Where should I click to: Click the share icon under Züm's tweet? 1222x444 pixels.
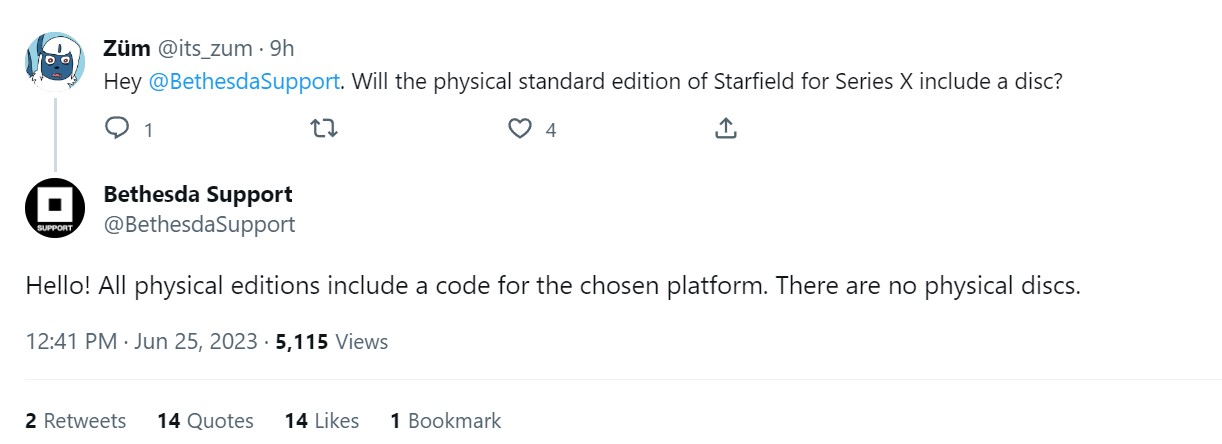click(x=726, y=129)
